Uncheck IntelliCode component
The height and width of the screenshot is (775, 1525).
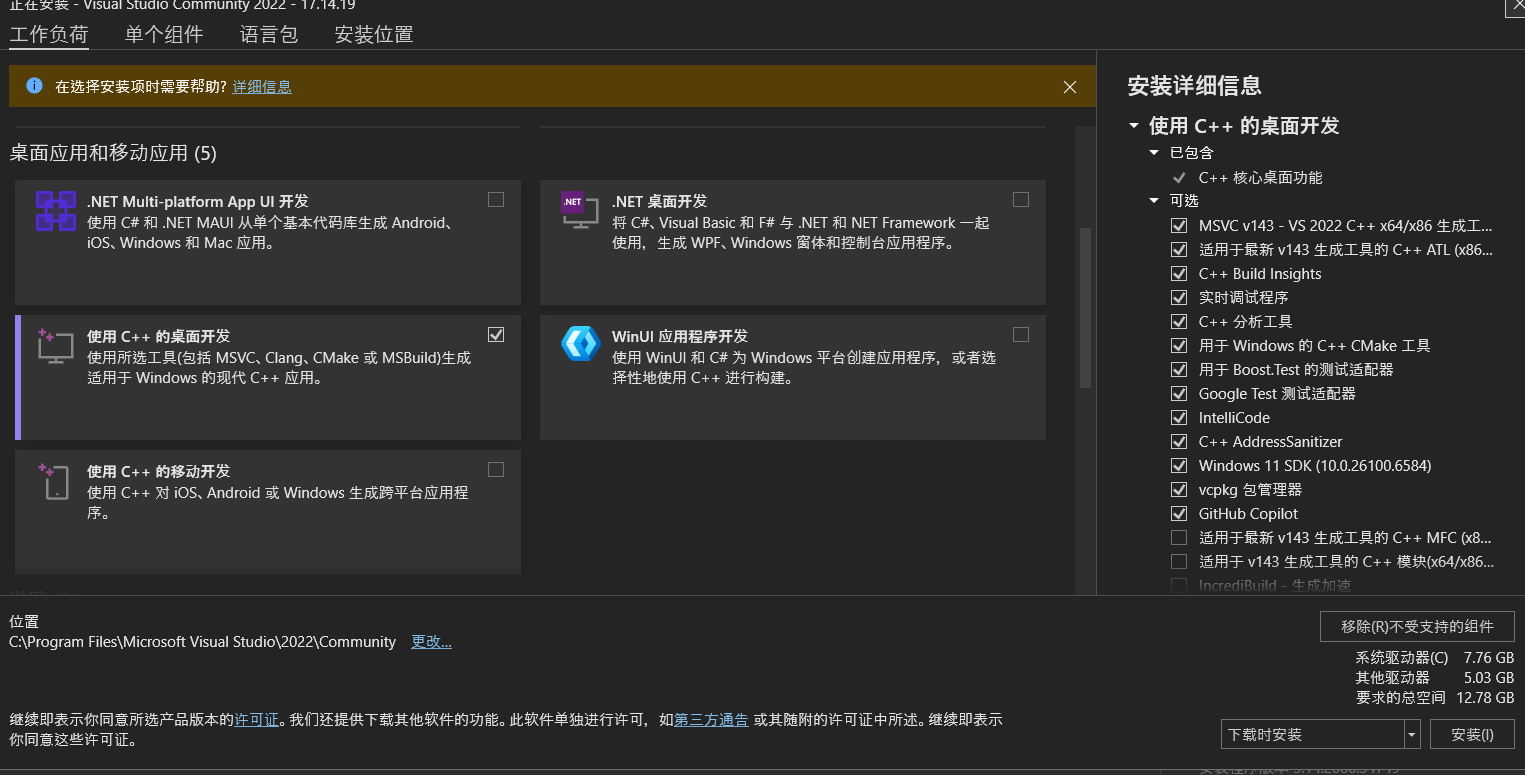tap(1179, 418)
